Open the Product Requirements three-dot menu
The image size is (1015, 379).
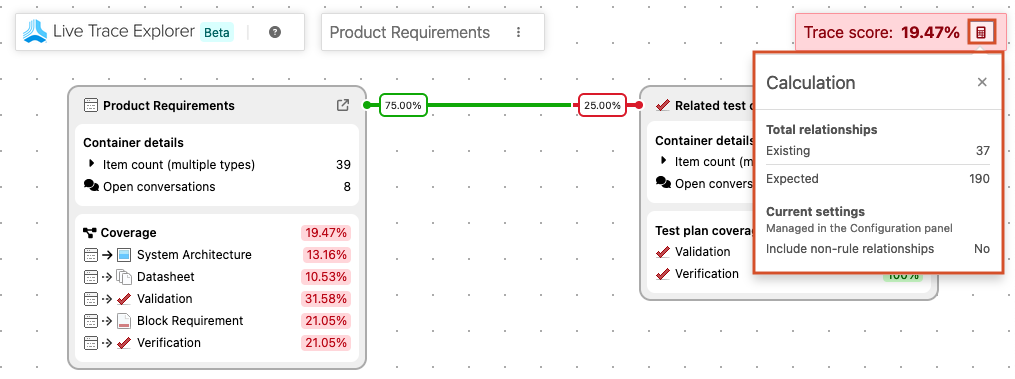point(518,32)
